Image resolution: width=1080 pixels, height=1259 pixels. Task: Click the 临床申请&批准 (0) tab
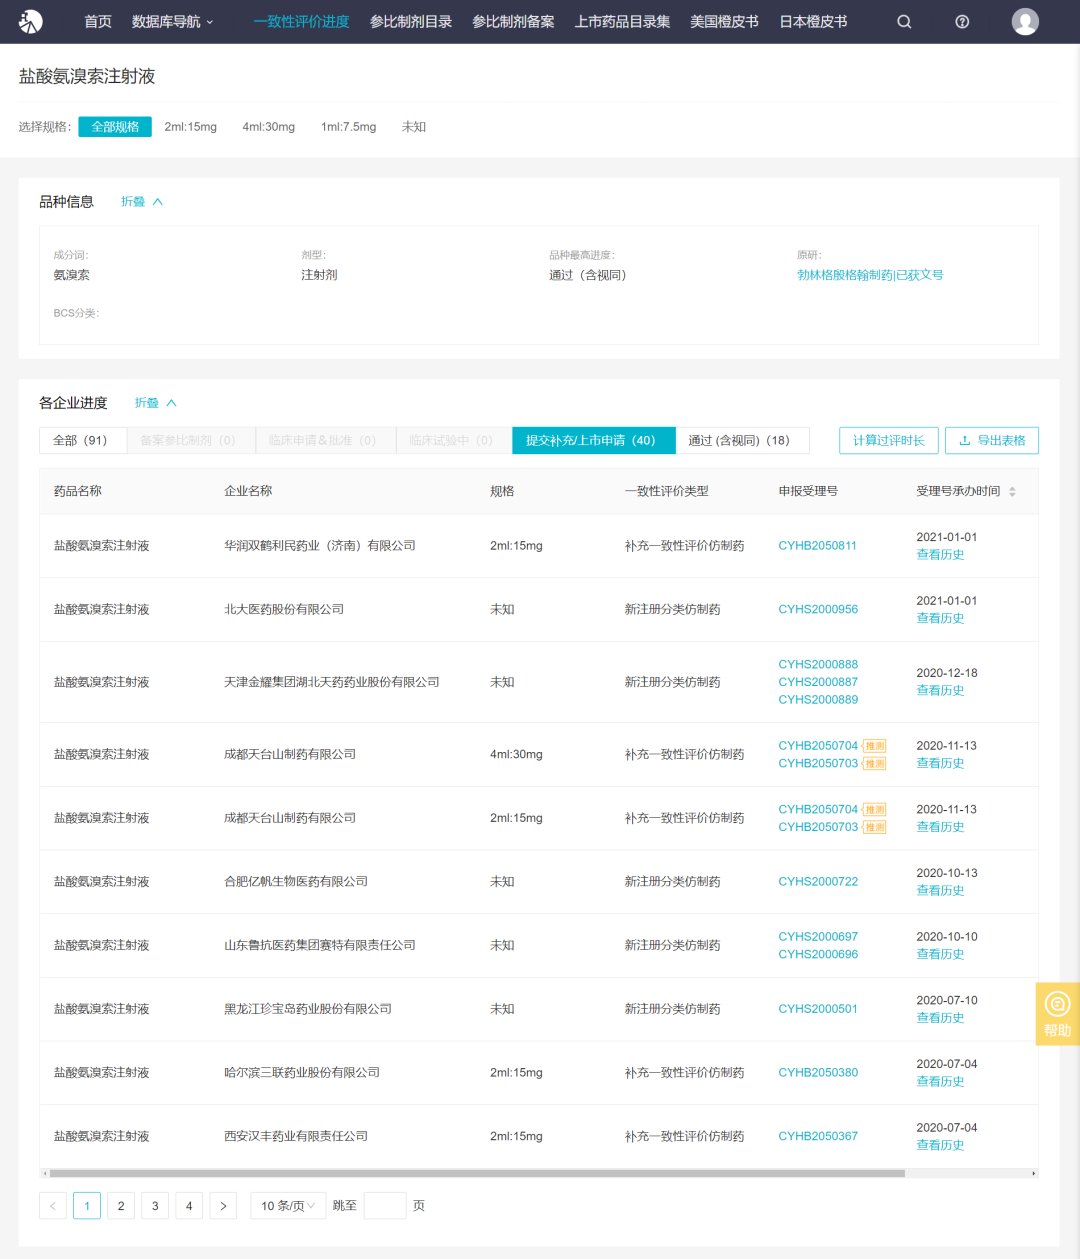(325, 440)
